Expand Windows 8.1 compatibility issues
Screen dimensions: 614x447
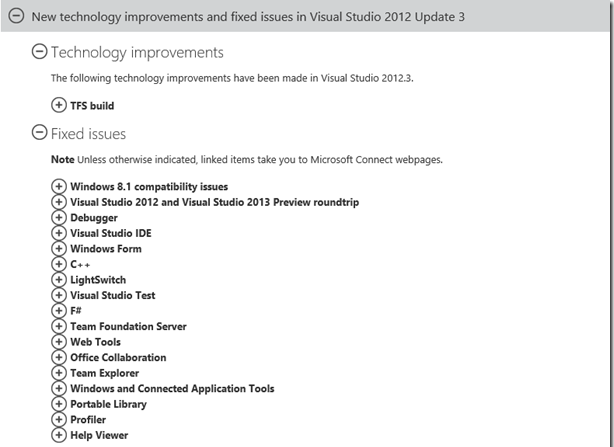59,186
